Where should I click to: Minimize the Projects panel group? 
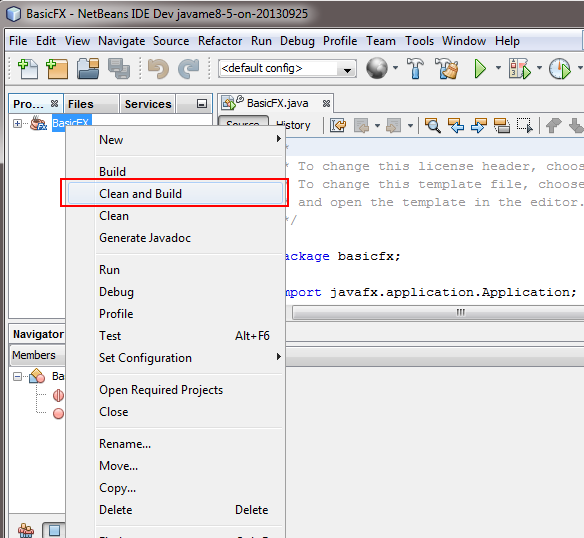pyautogui.click(x=201, y=104)
